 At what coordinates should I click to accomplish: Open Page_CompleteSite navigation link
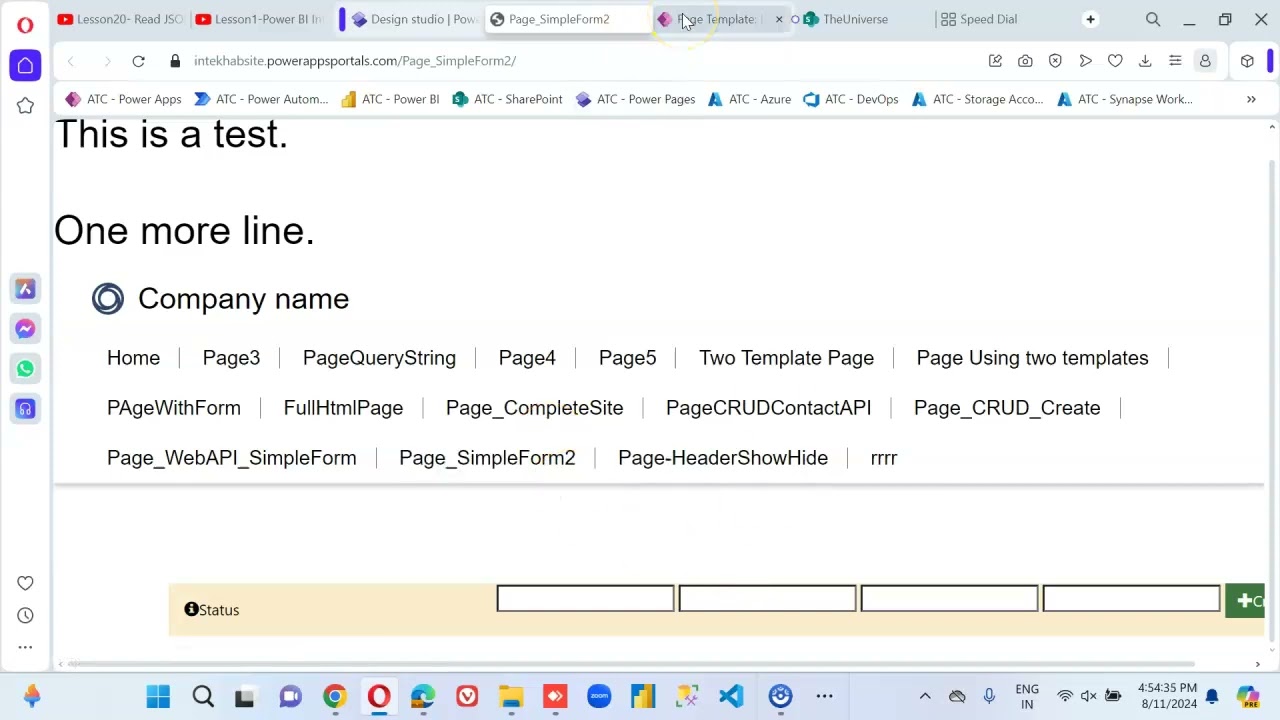[534, 408]
